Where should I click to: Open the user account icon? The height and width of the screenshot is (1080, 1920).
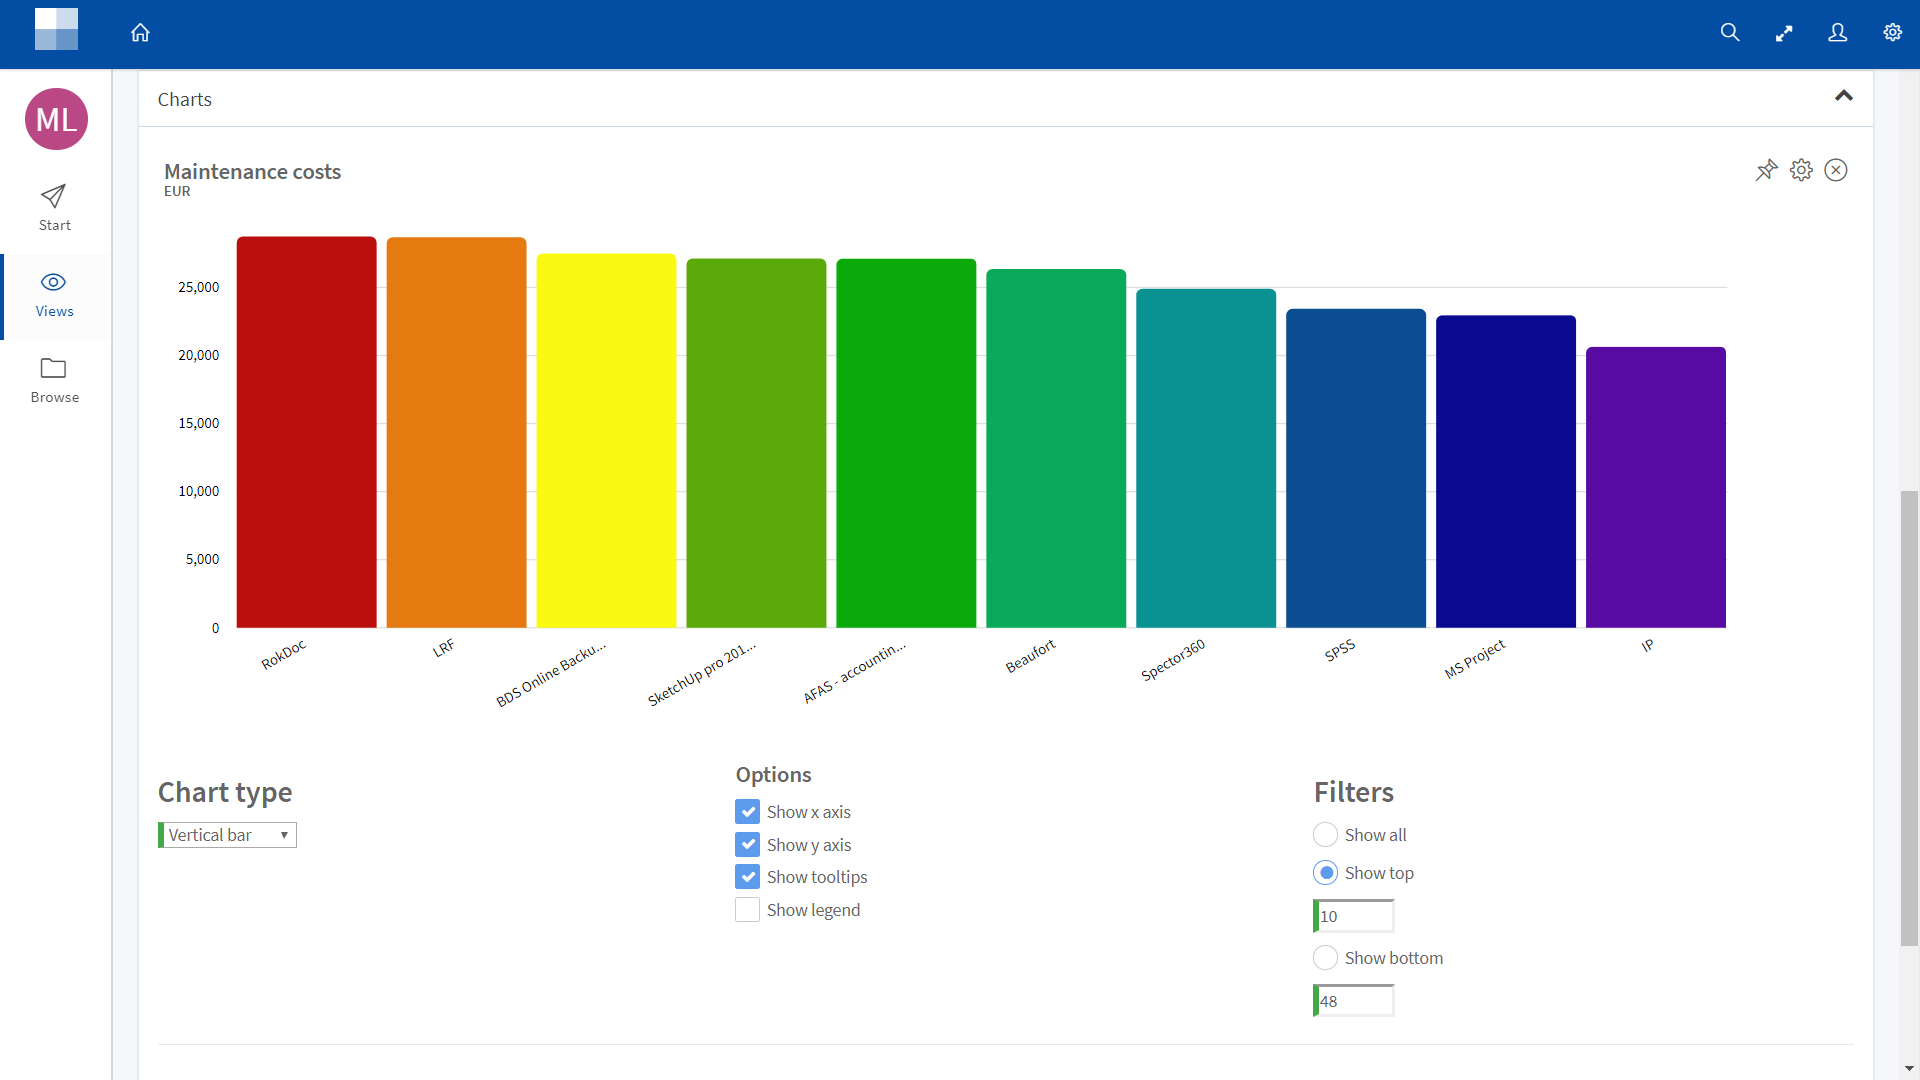coord(1838,33)
